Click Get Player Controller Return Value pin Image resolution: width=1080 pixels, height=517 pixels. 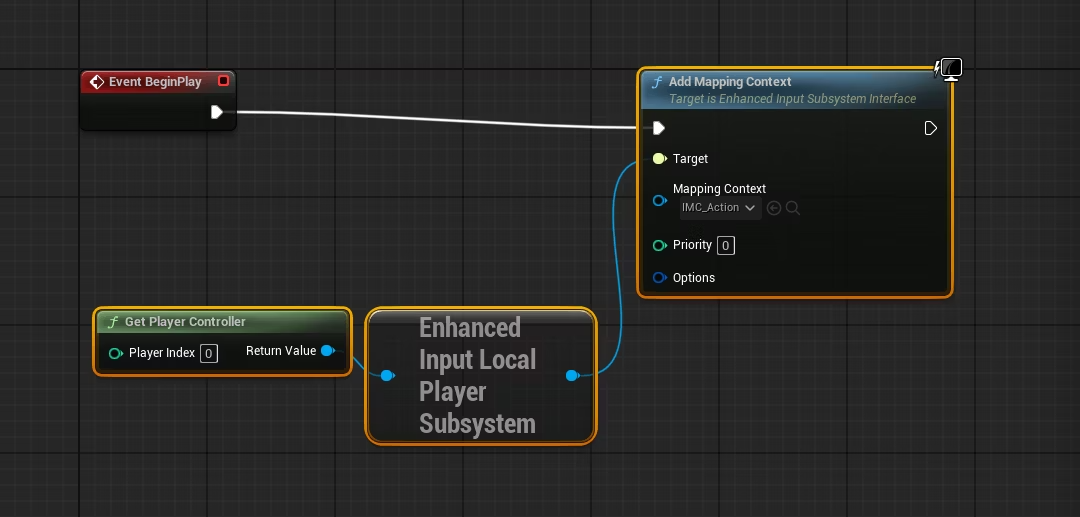[328, 351]
